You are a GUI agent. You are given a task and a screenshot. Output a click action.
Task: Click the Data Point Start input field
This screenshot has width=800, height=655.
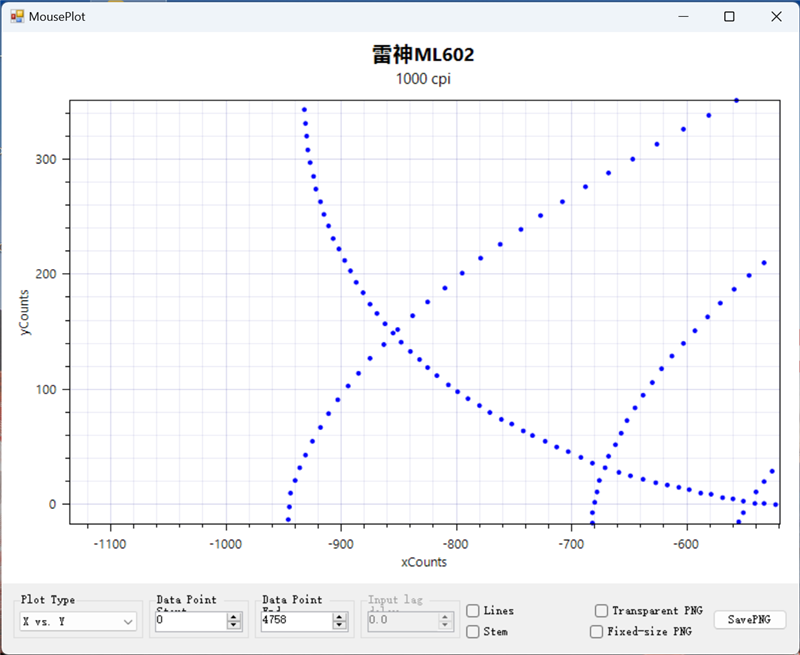pos(191,621)
